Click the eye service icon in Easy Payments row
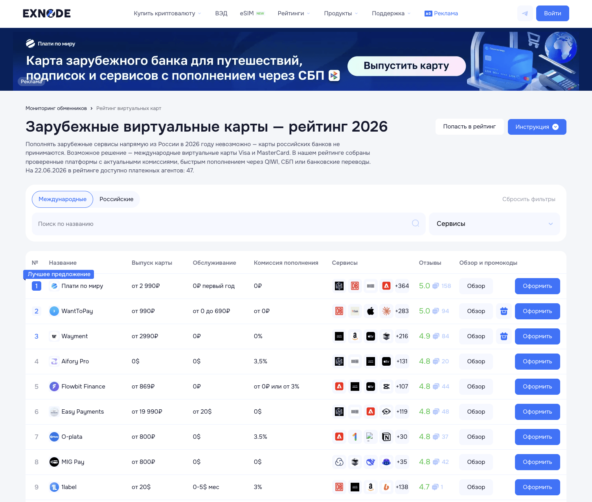 click(x=386, y=411)
